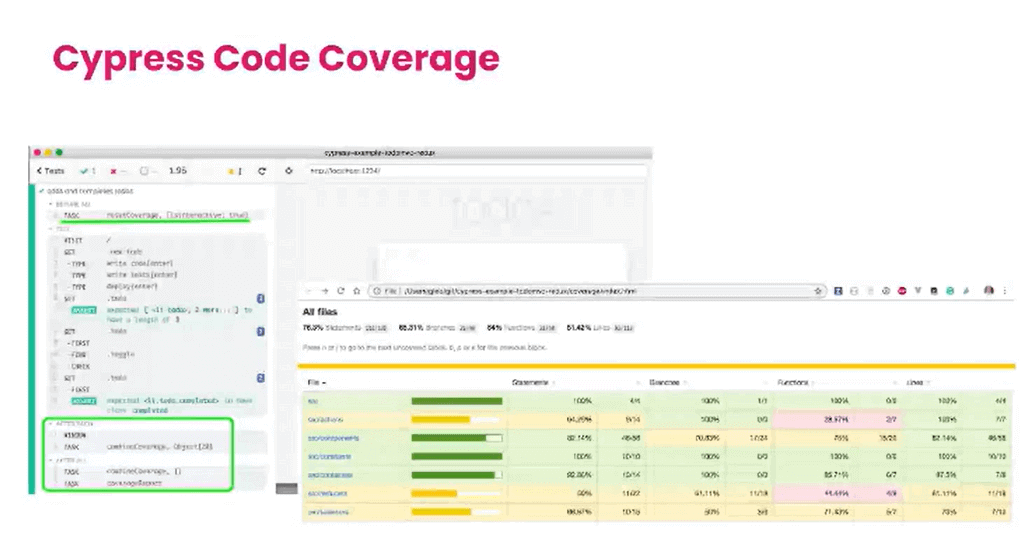1030x547 pixels.
Task: Go back to the Tests list in Cypress
Action: pyautogui.click(x=51, y=171)
